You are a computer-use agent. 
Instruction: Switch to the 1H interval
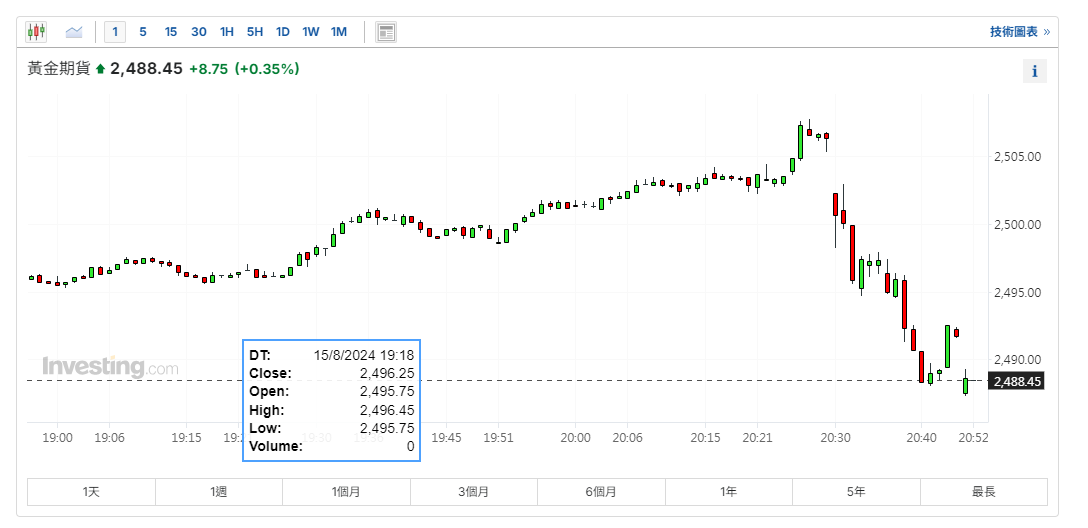tap(227, 32)
